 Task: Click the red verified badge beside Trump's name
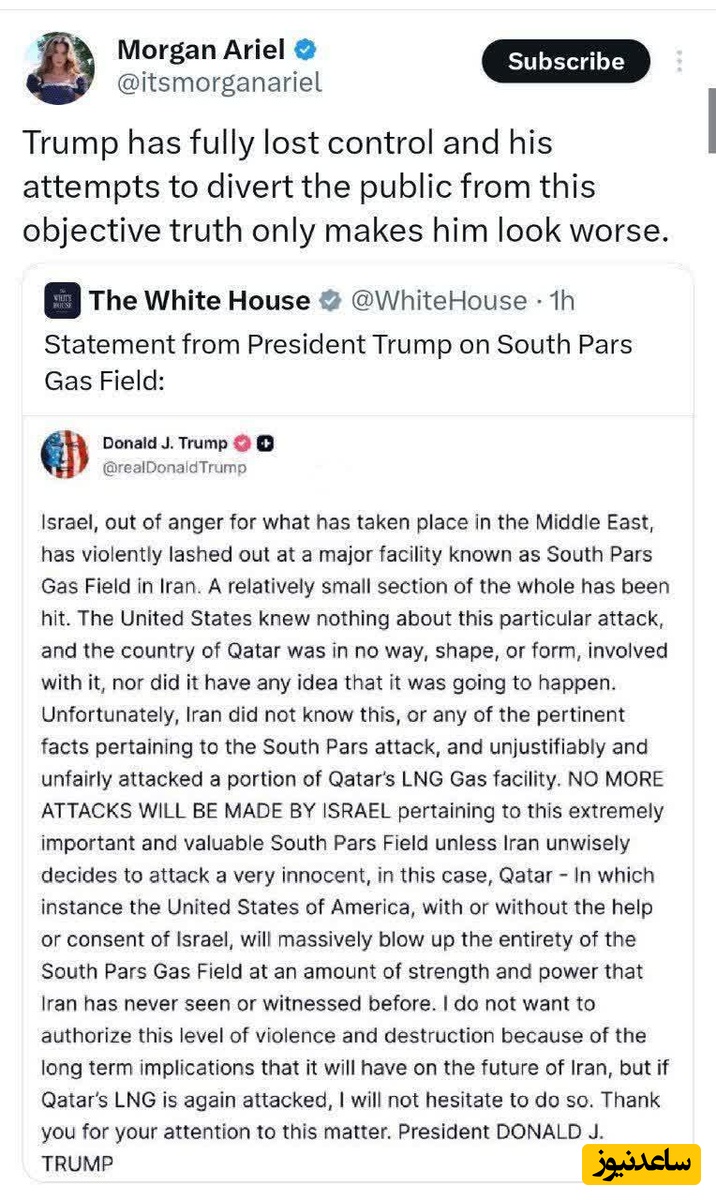point(241,443)
